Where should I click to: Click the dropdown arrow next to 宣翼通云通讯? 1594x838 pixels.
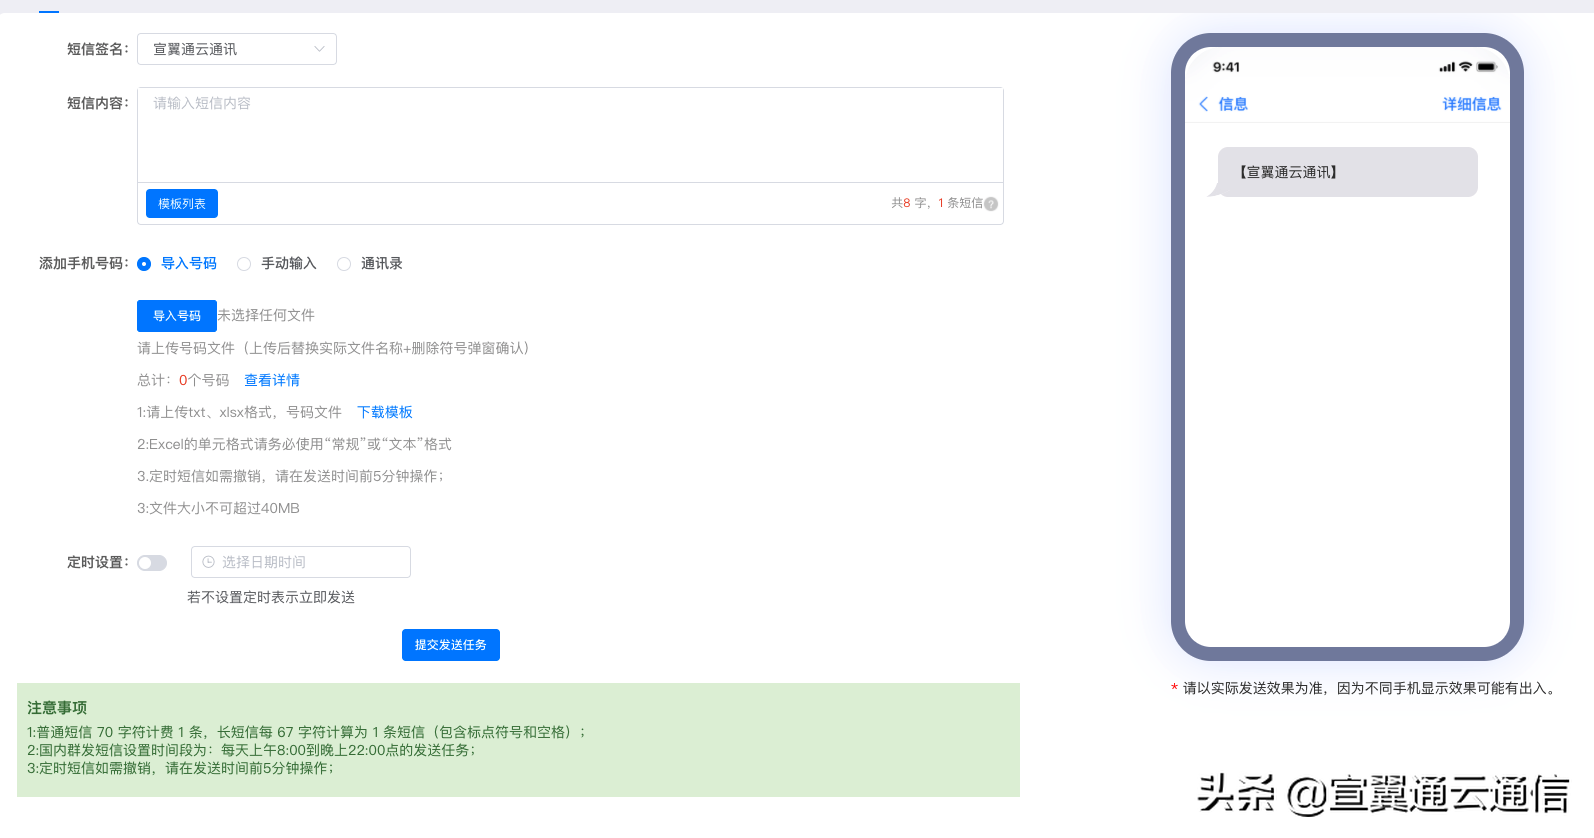click(319, 48)
